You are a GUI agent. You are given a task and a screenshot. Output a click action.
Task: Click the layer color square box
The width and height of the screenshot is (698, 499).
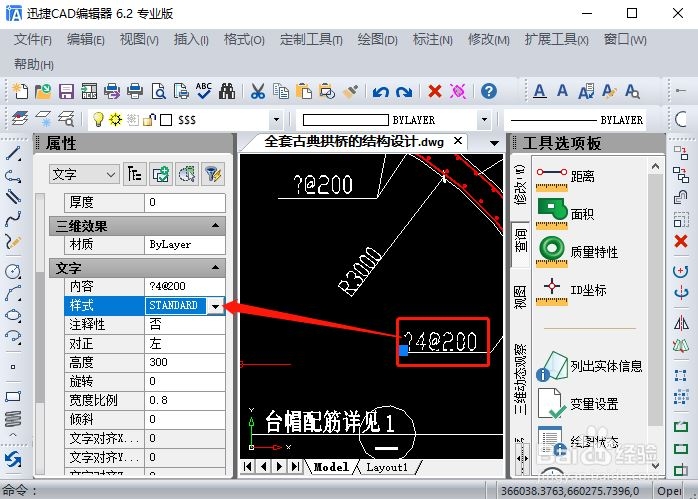pyautogui.click(x=166, y=120)
